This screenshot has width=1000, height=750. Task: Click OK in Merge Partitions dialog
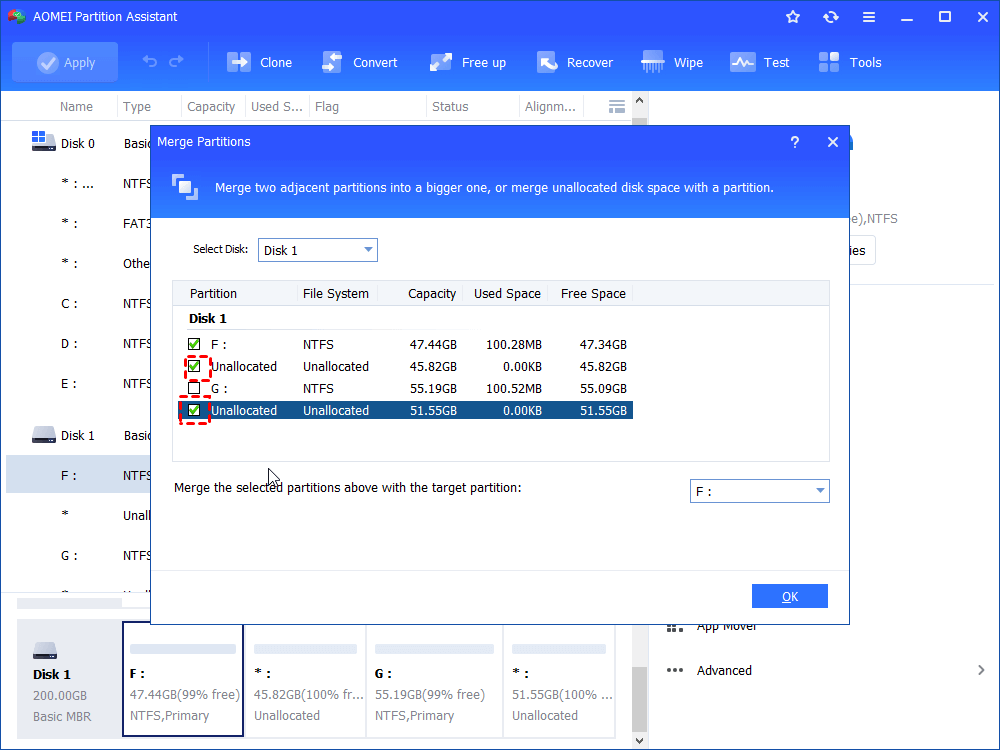coord(790,596)
